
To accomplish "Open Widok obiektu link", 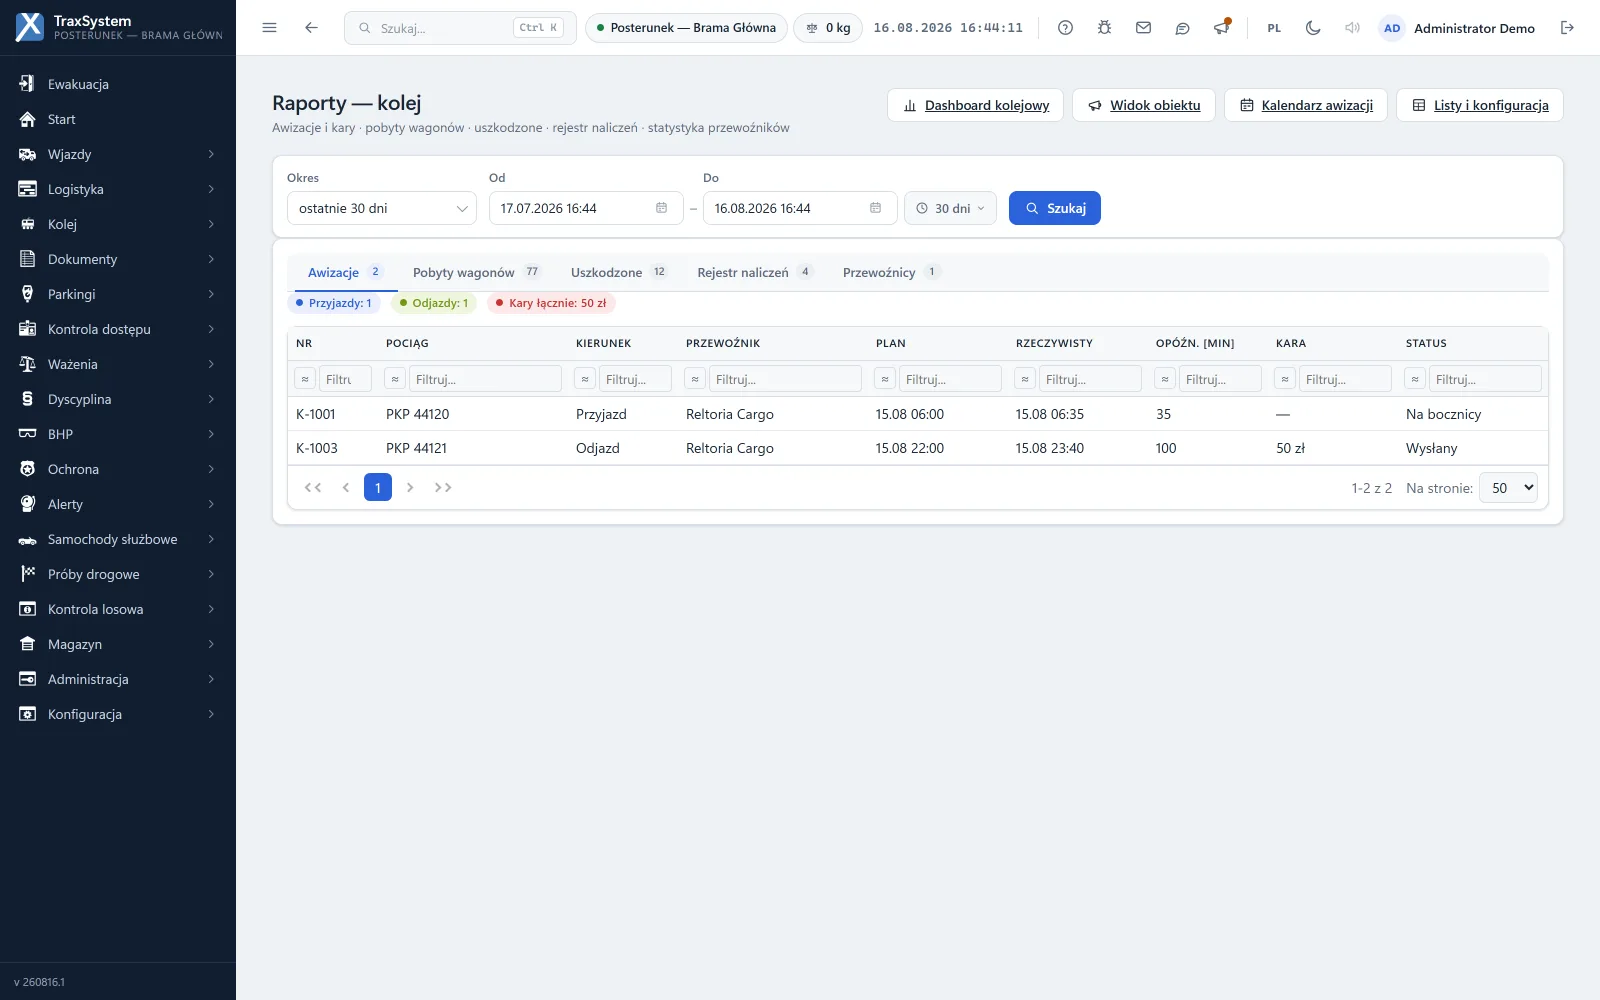I will pos(1144,105).
